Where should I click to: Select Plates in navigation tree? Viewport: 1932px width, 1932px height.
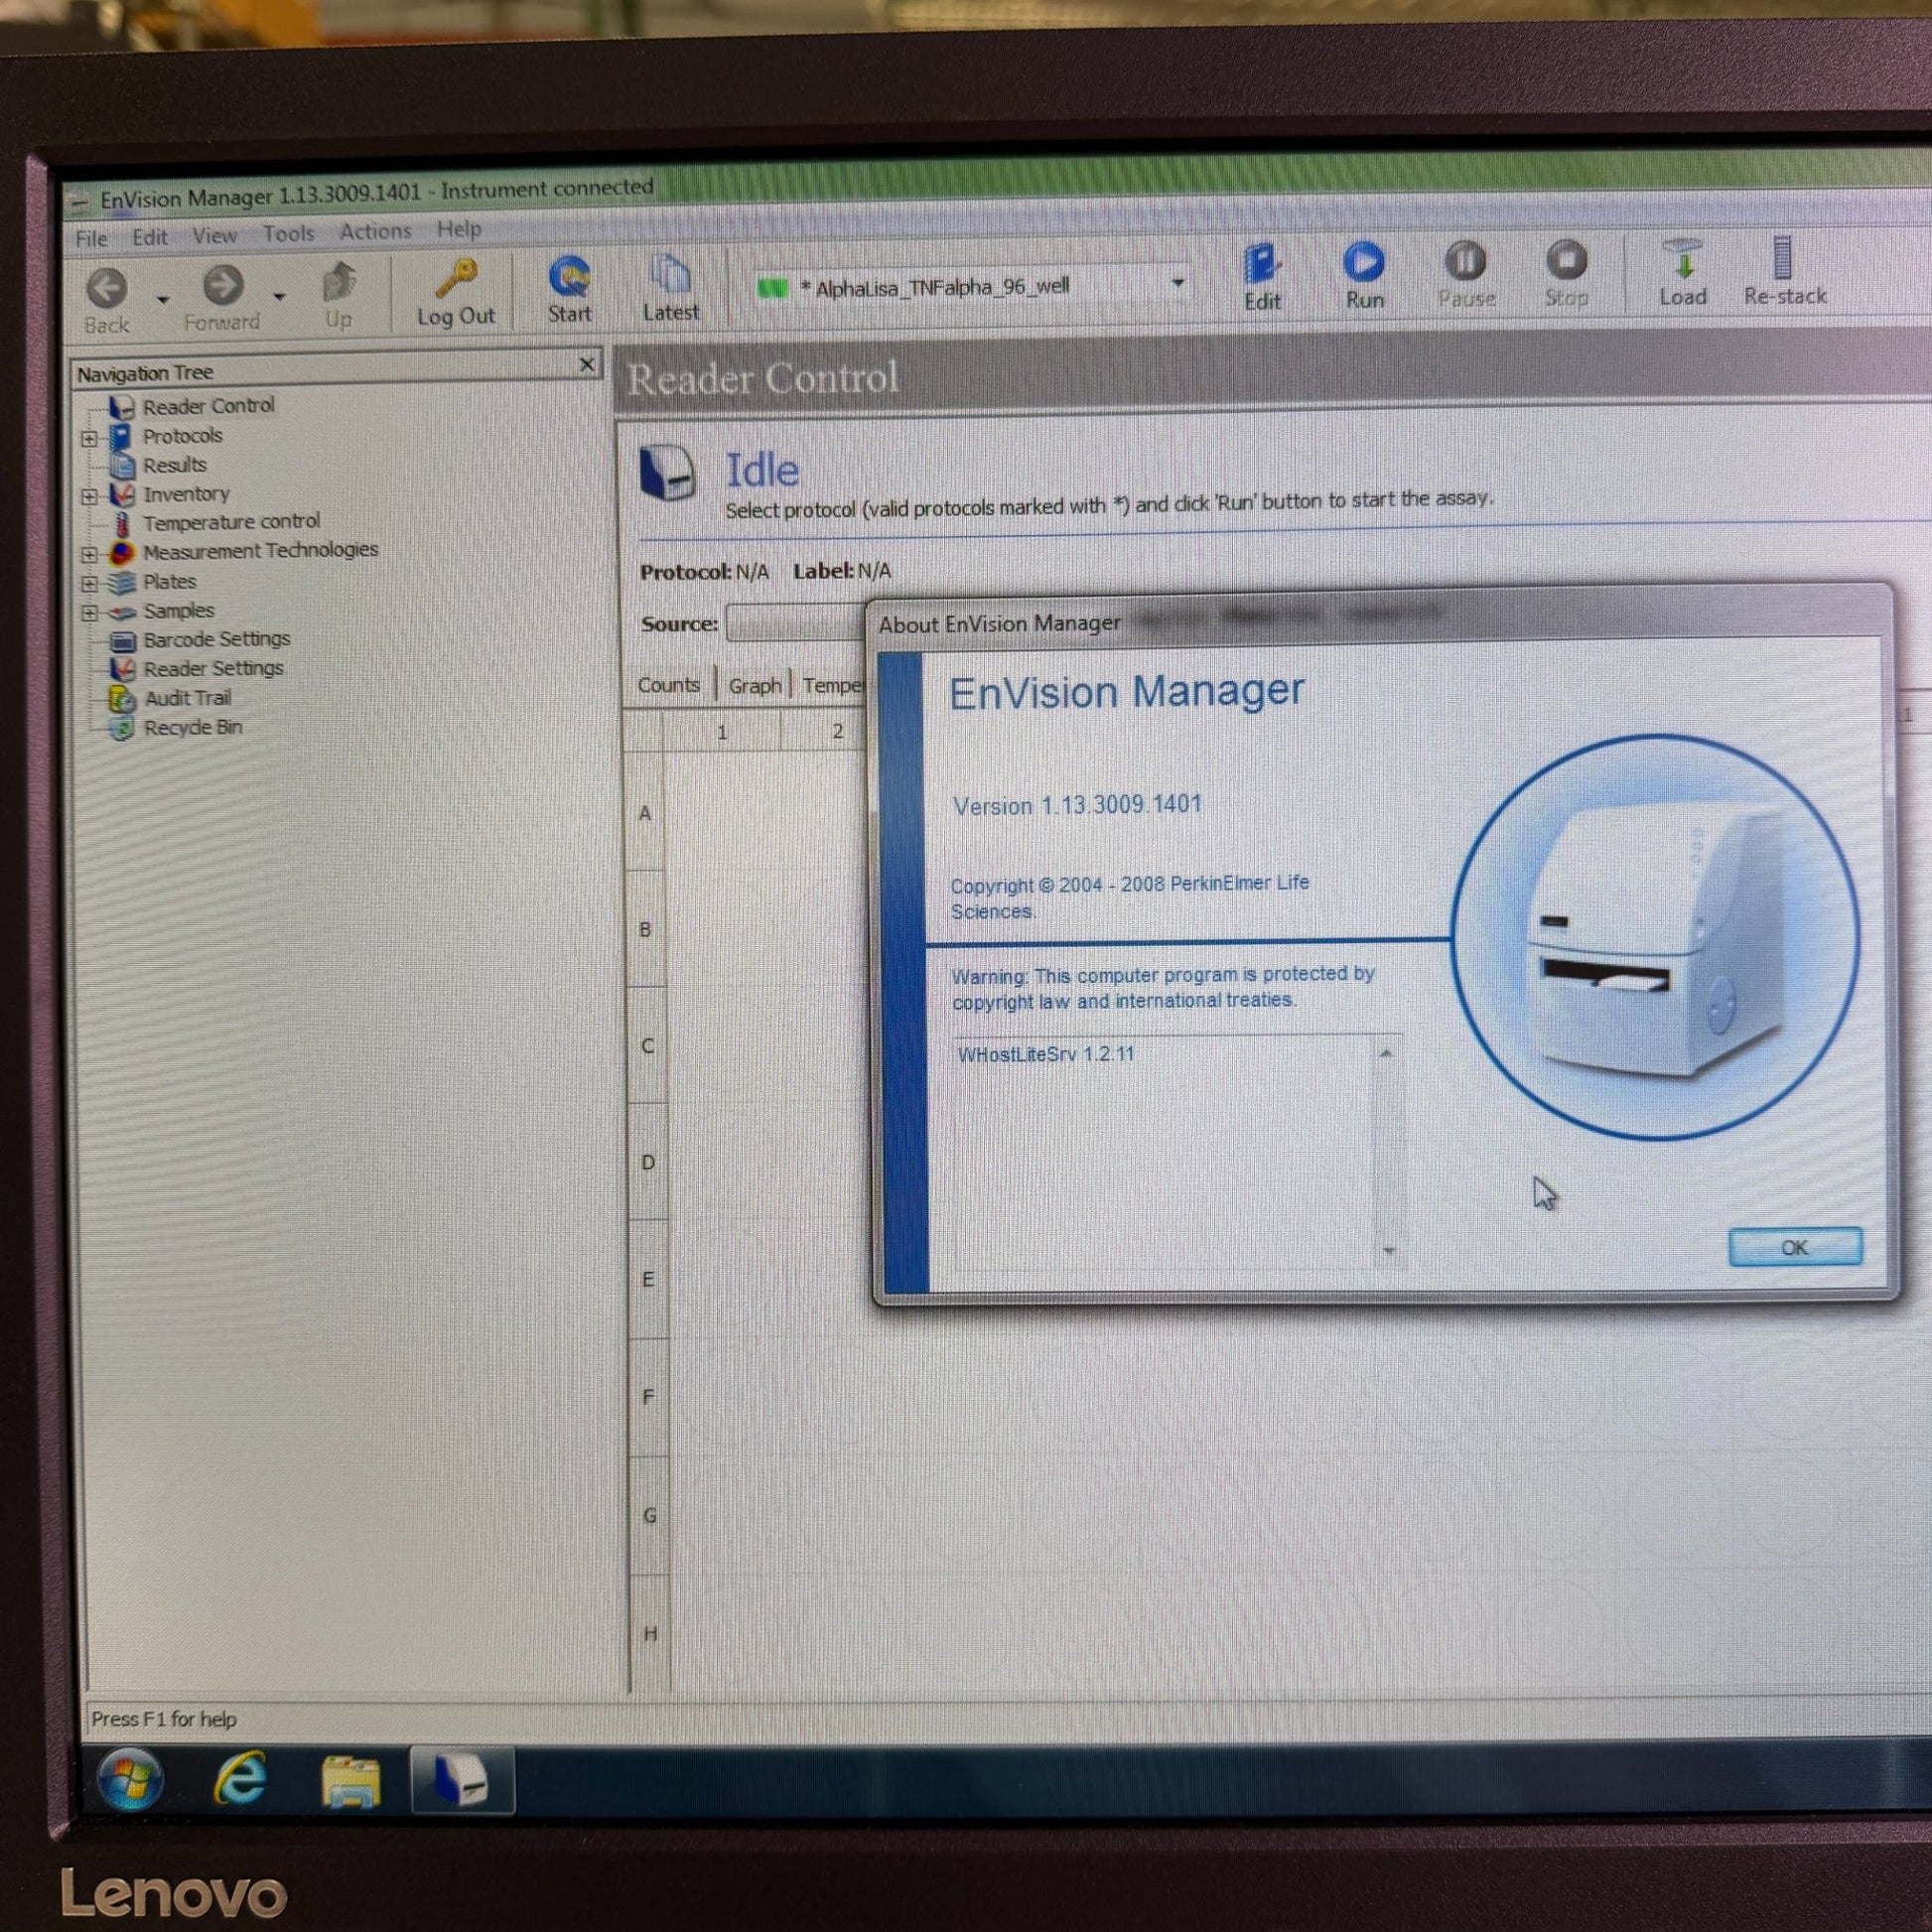click(x=169, y=582)
